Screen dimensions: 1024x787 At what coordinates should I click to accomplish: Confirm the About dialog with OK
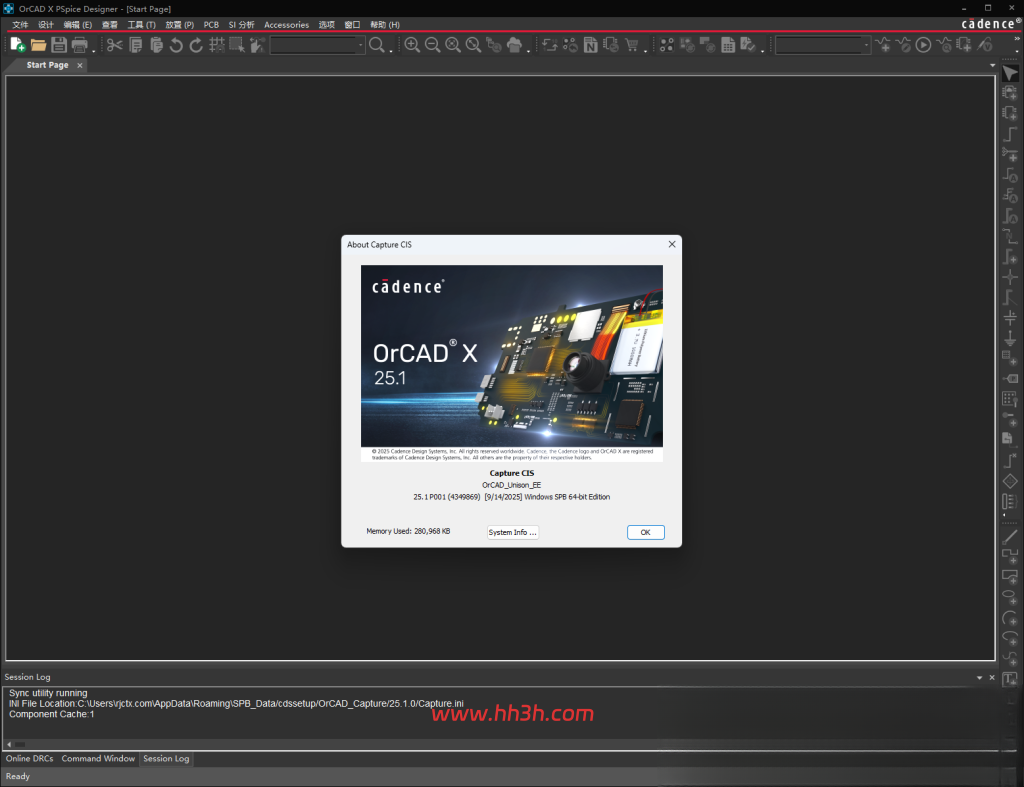(645, 532)
